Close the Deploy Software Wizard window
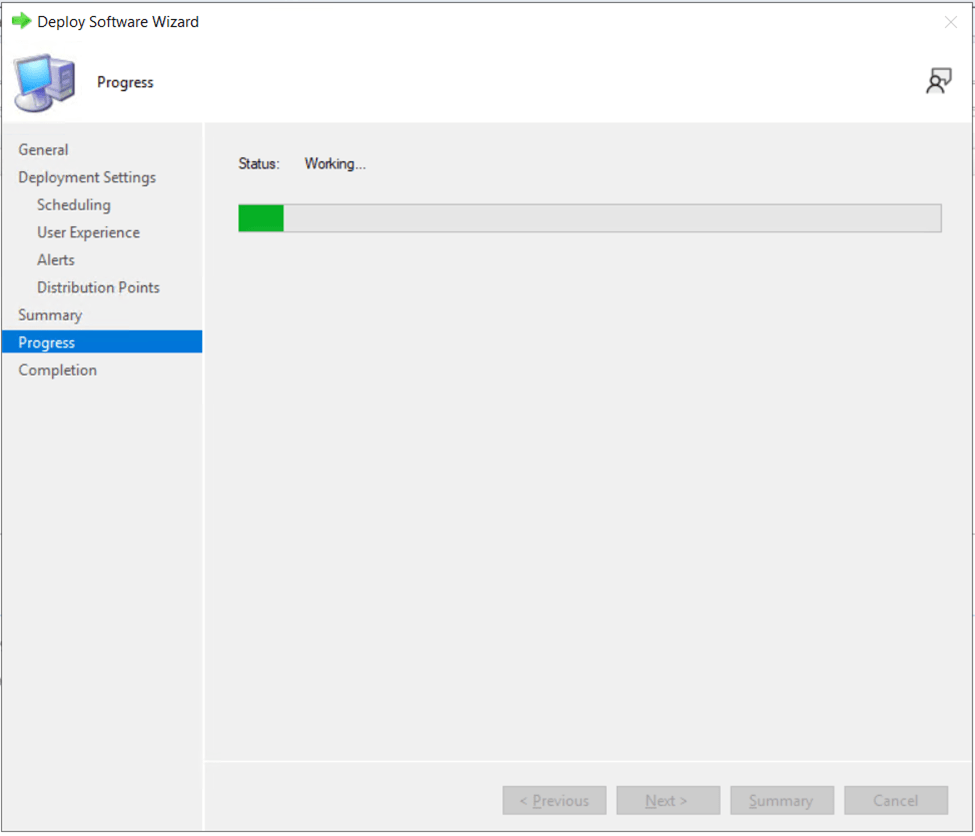The width and height of the screenshot is (975, 836). coord(950,22)
